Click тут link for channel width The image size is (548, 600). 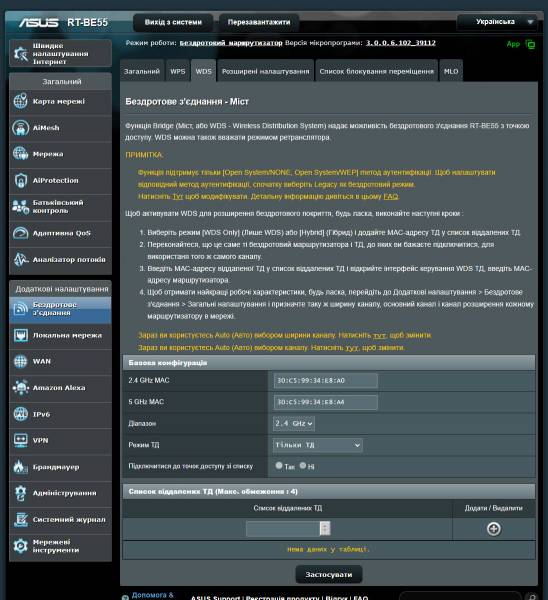point(379,336)
